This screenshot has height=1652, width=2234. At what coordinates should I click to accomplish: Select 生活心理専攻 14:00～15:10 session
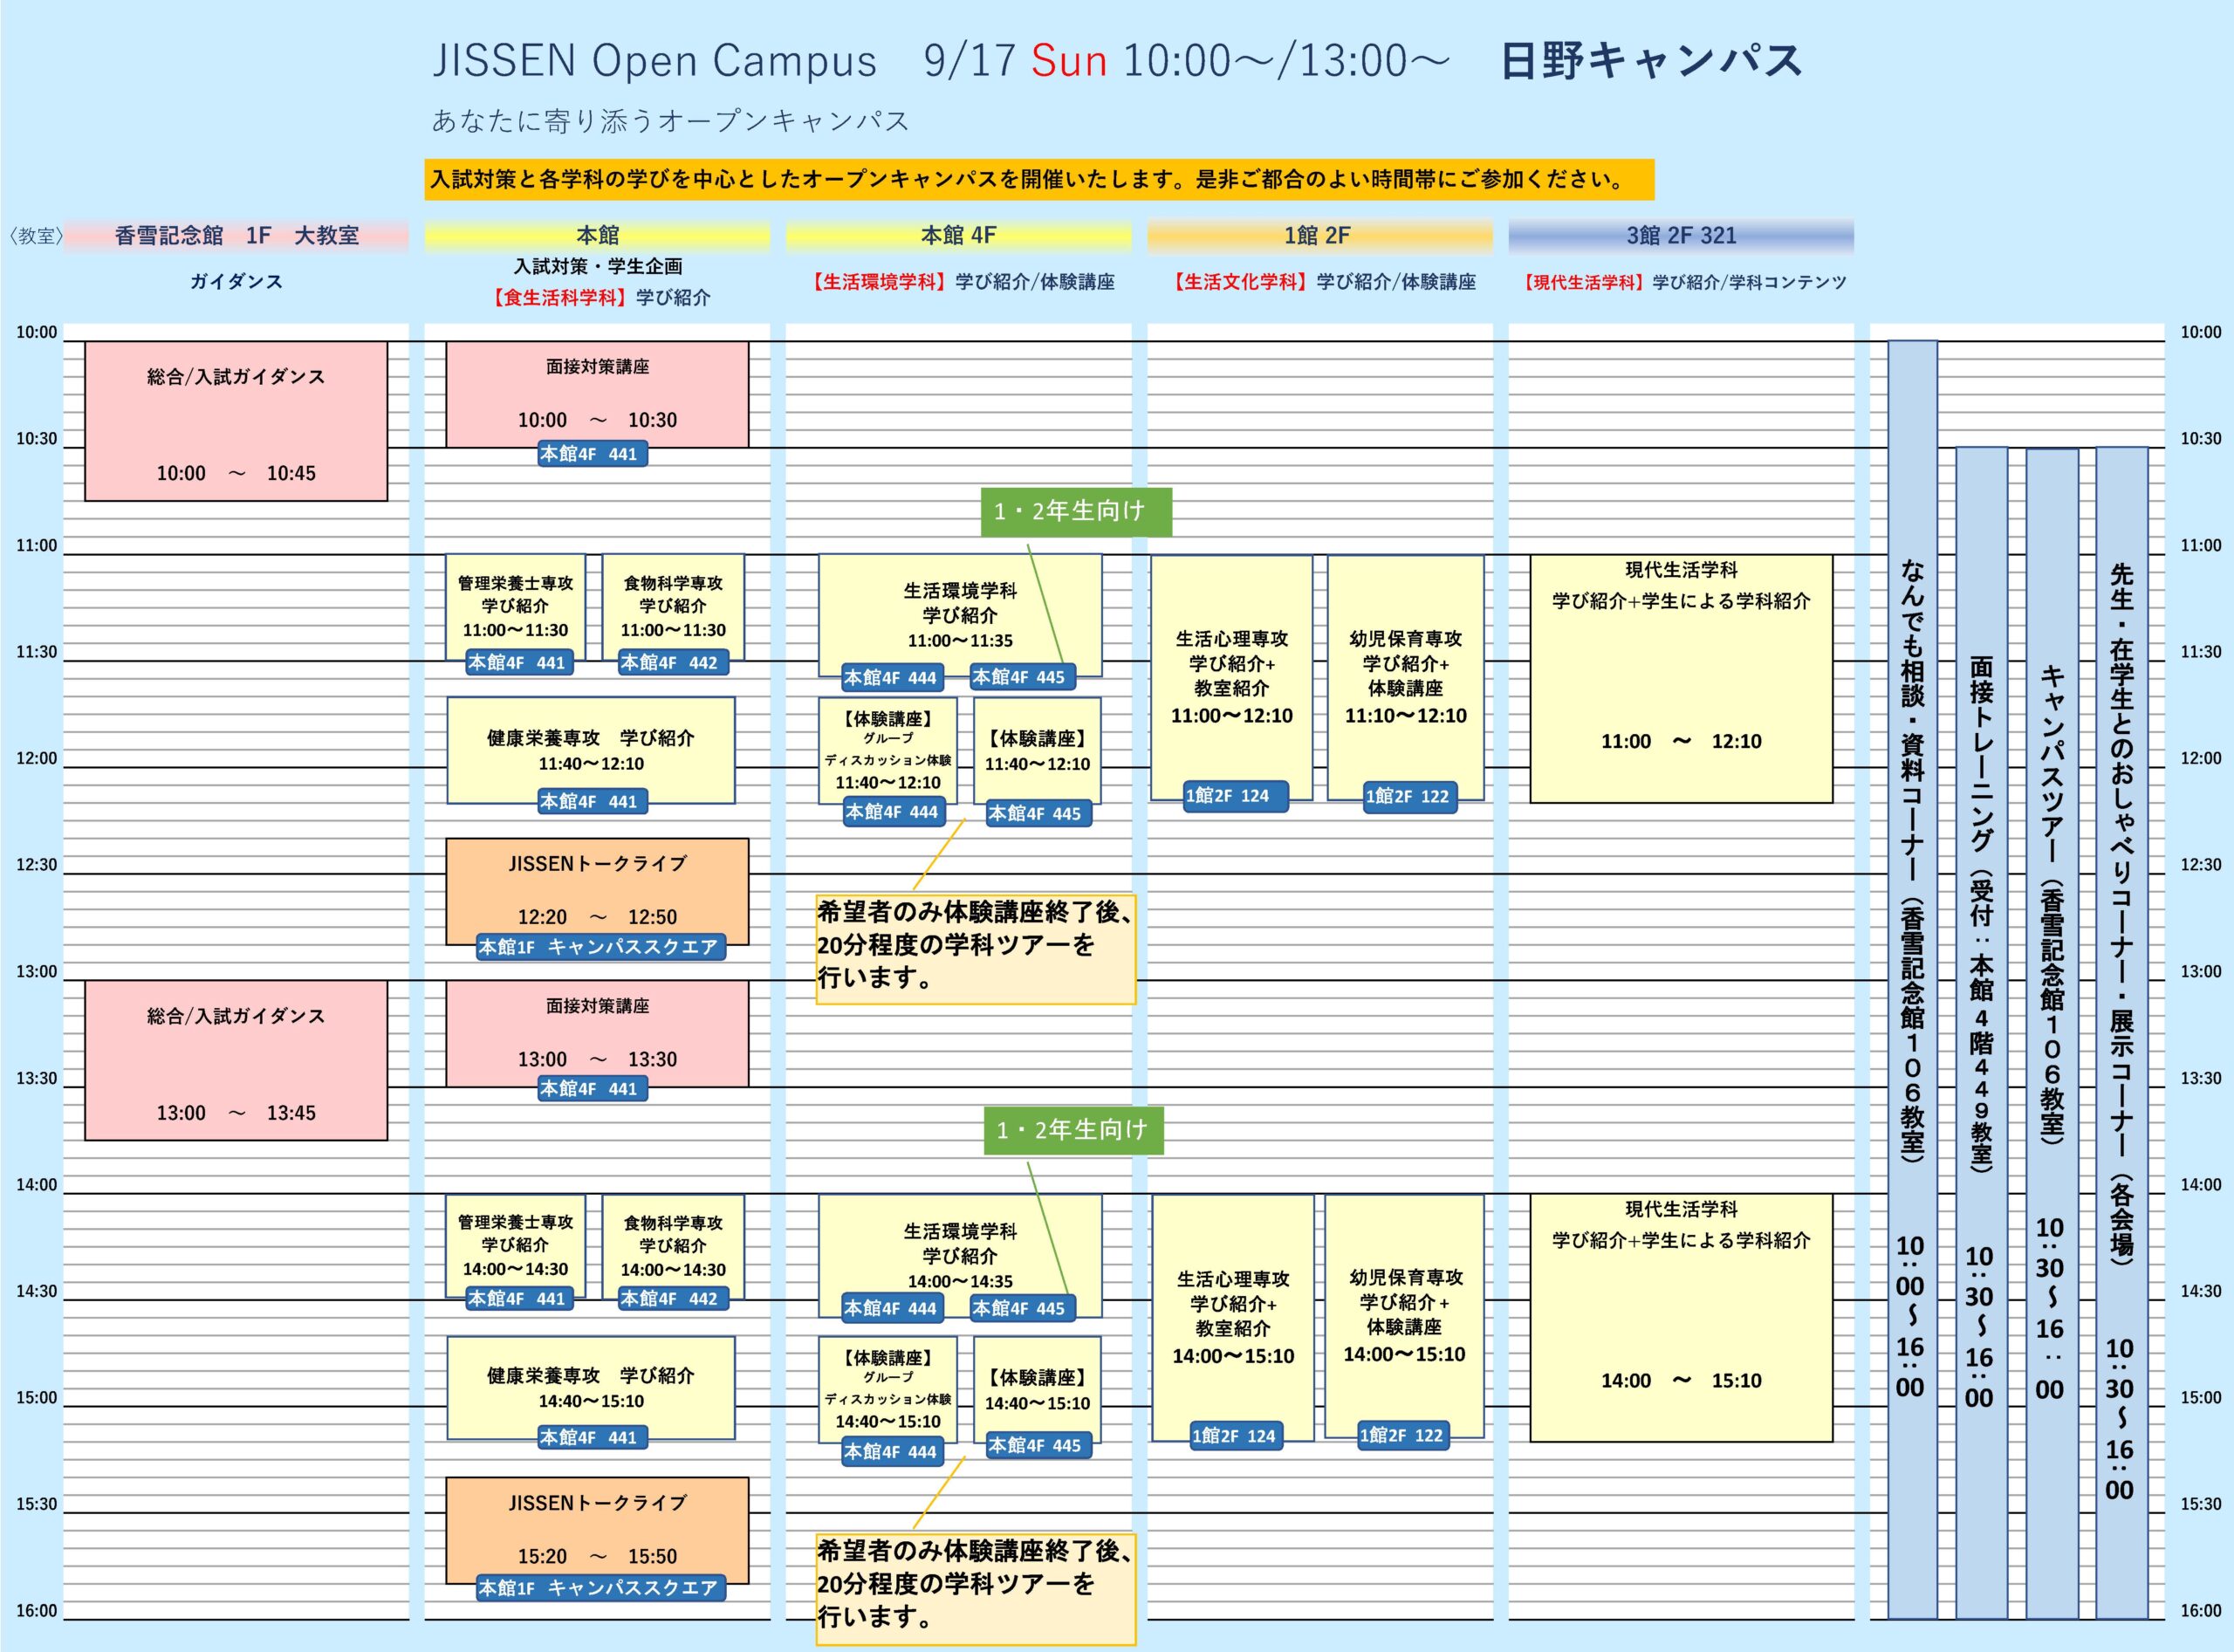[x=1232, y=1317]
